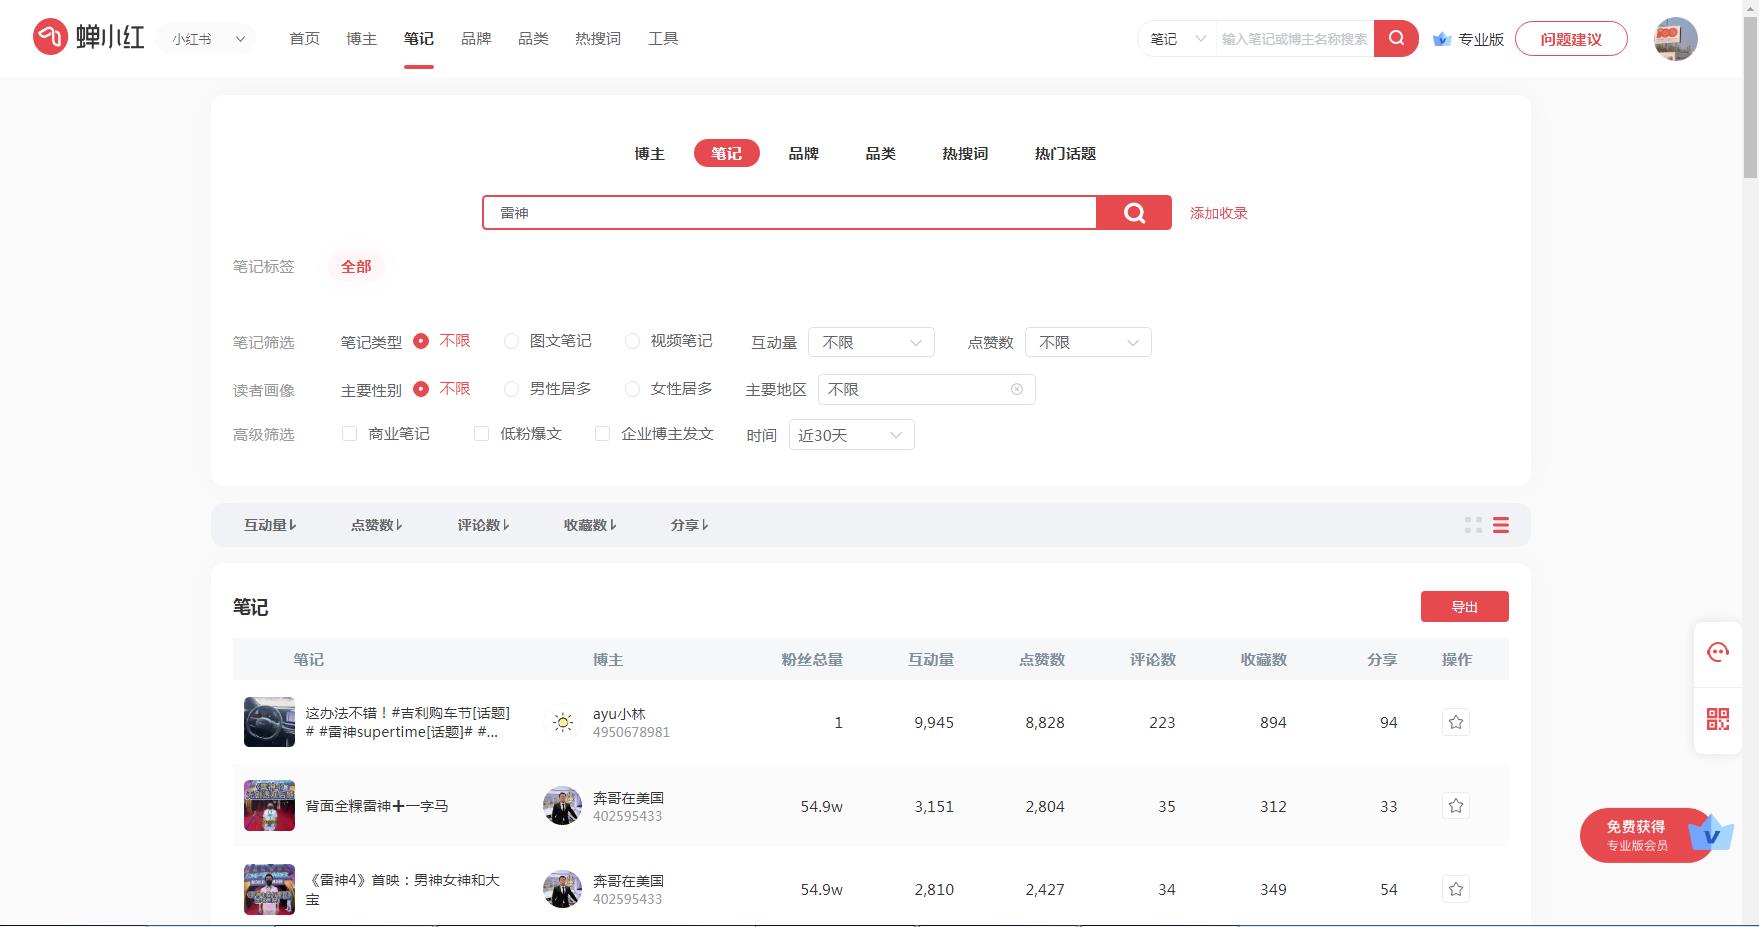The width and height of the screenshot is (1759, 927).
Task: Favorite the 背面全裸雷神 note with star icon
Action: [x=1456, y=806]
